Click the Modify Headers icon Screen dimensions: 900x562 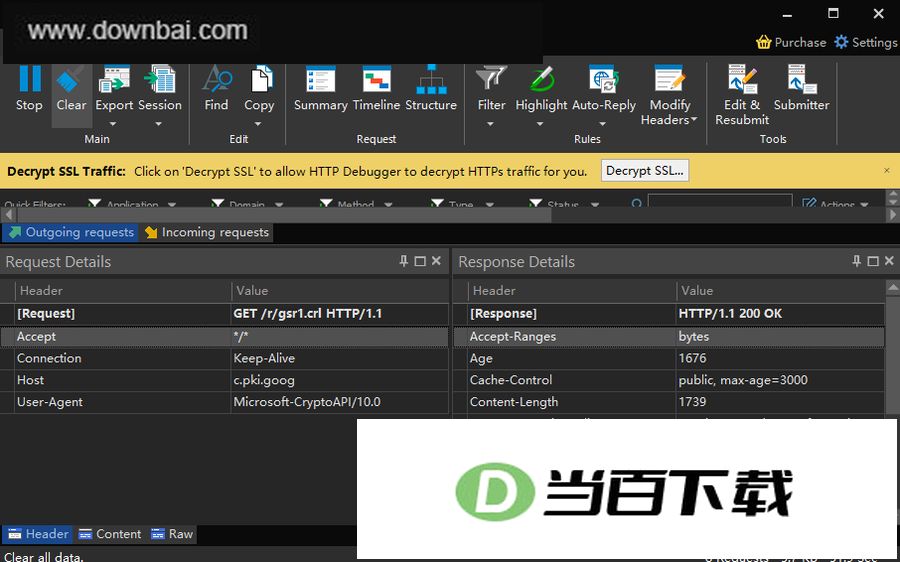point(669,79)
